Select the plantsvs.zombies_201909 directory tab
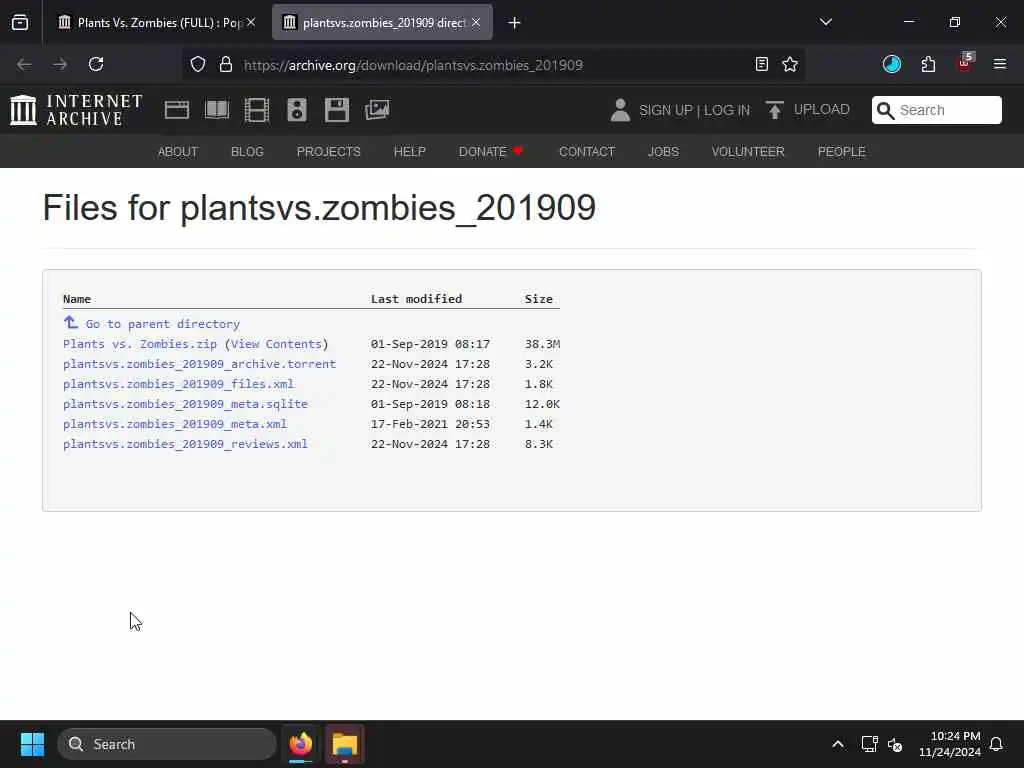Image resolution: width=1024 pixels, height=768 pixels. point(382,22)
